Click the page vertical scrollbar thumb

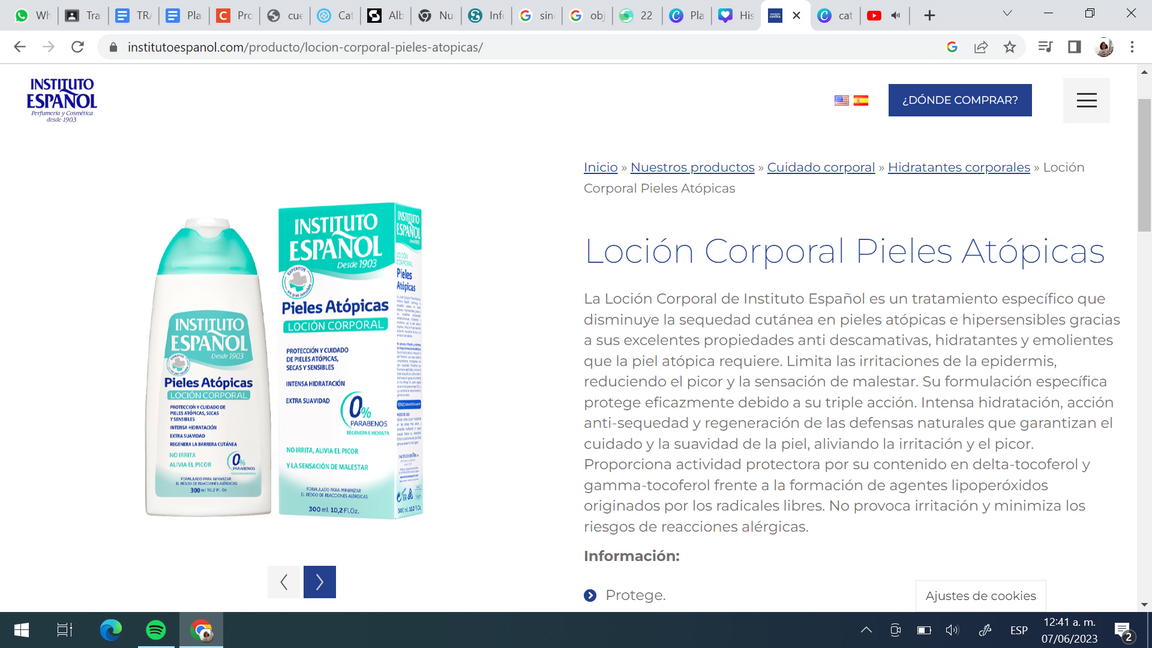[1144, 165]
